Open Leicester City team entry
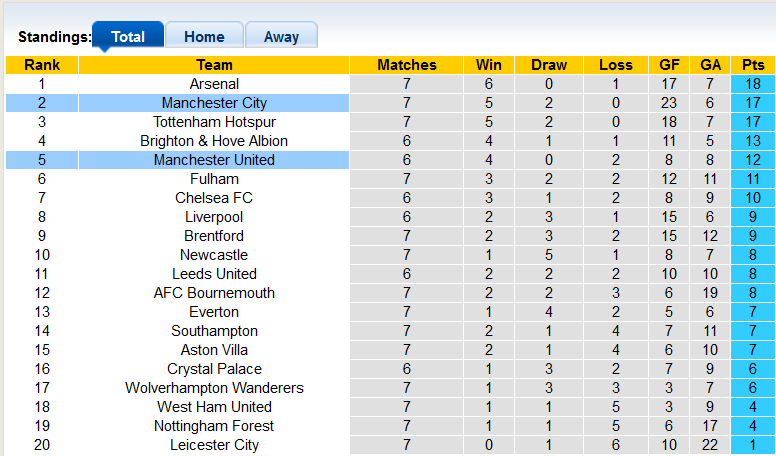776x456 pixels. [x=214, y=445]
